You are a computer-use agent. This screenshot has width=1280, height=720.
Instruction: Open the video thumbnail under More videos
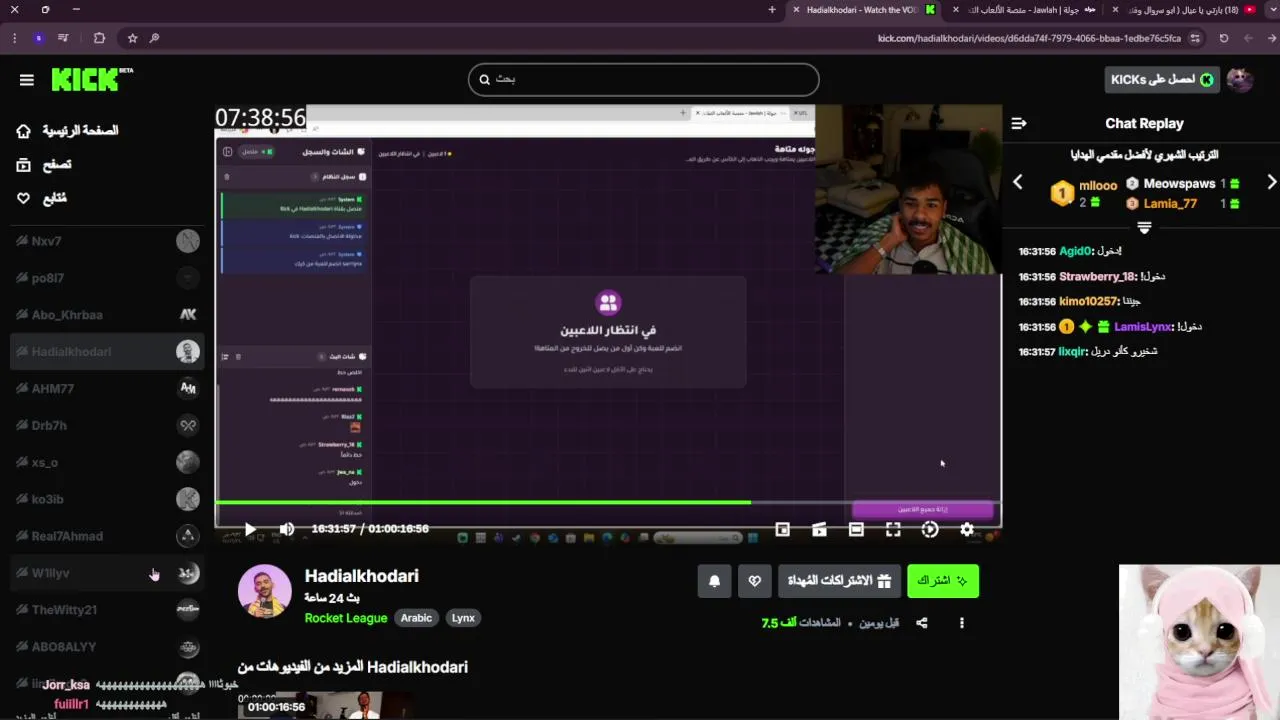[325, 704]
